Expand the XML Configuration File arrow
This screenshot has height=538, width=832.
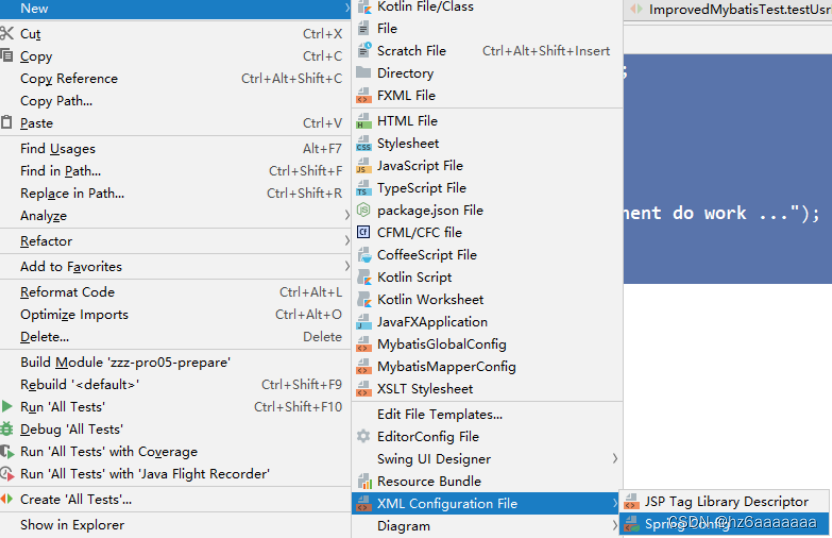[614, 504]
